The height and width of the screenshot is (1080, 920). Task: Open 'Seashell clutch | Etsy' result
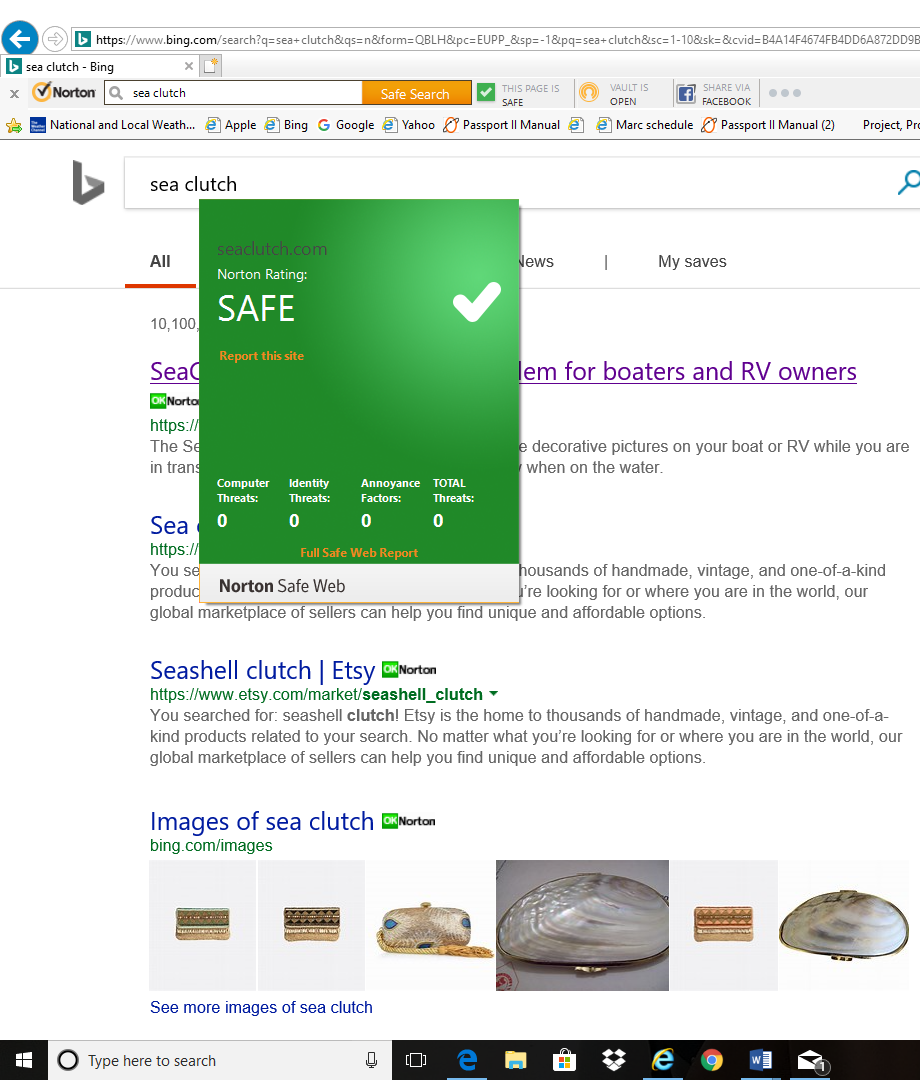click(x=262, y=670)
